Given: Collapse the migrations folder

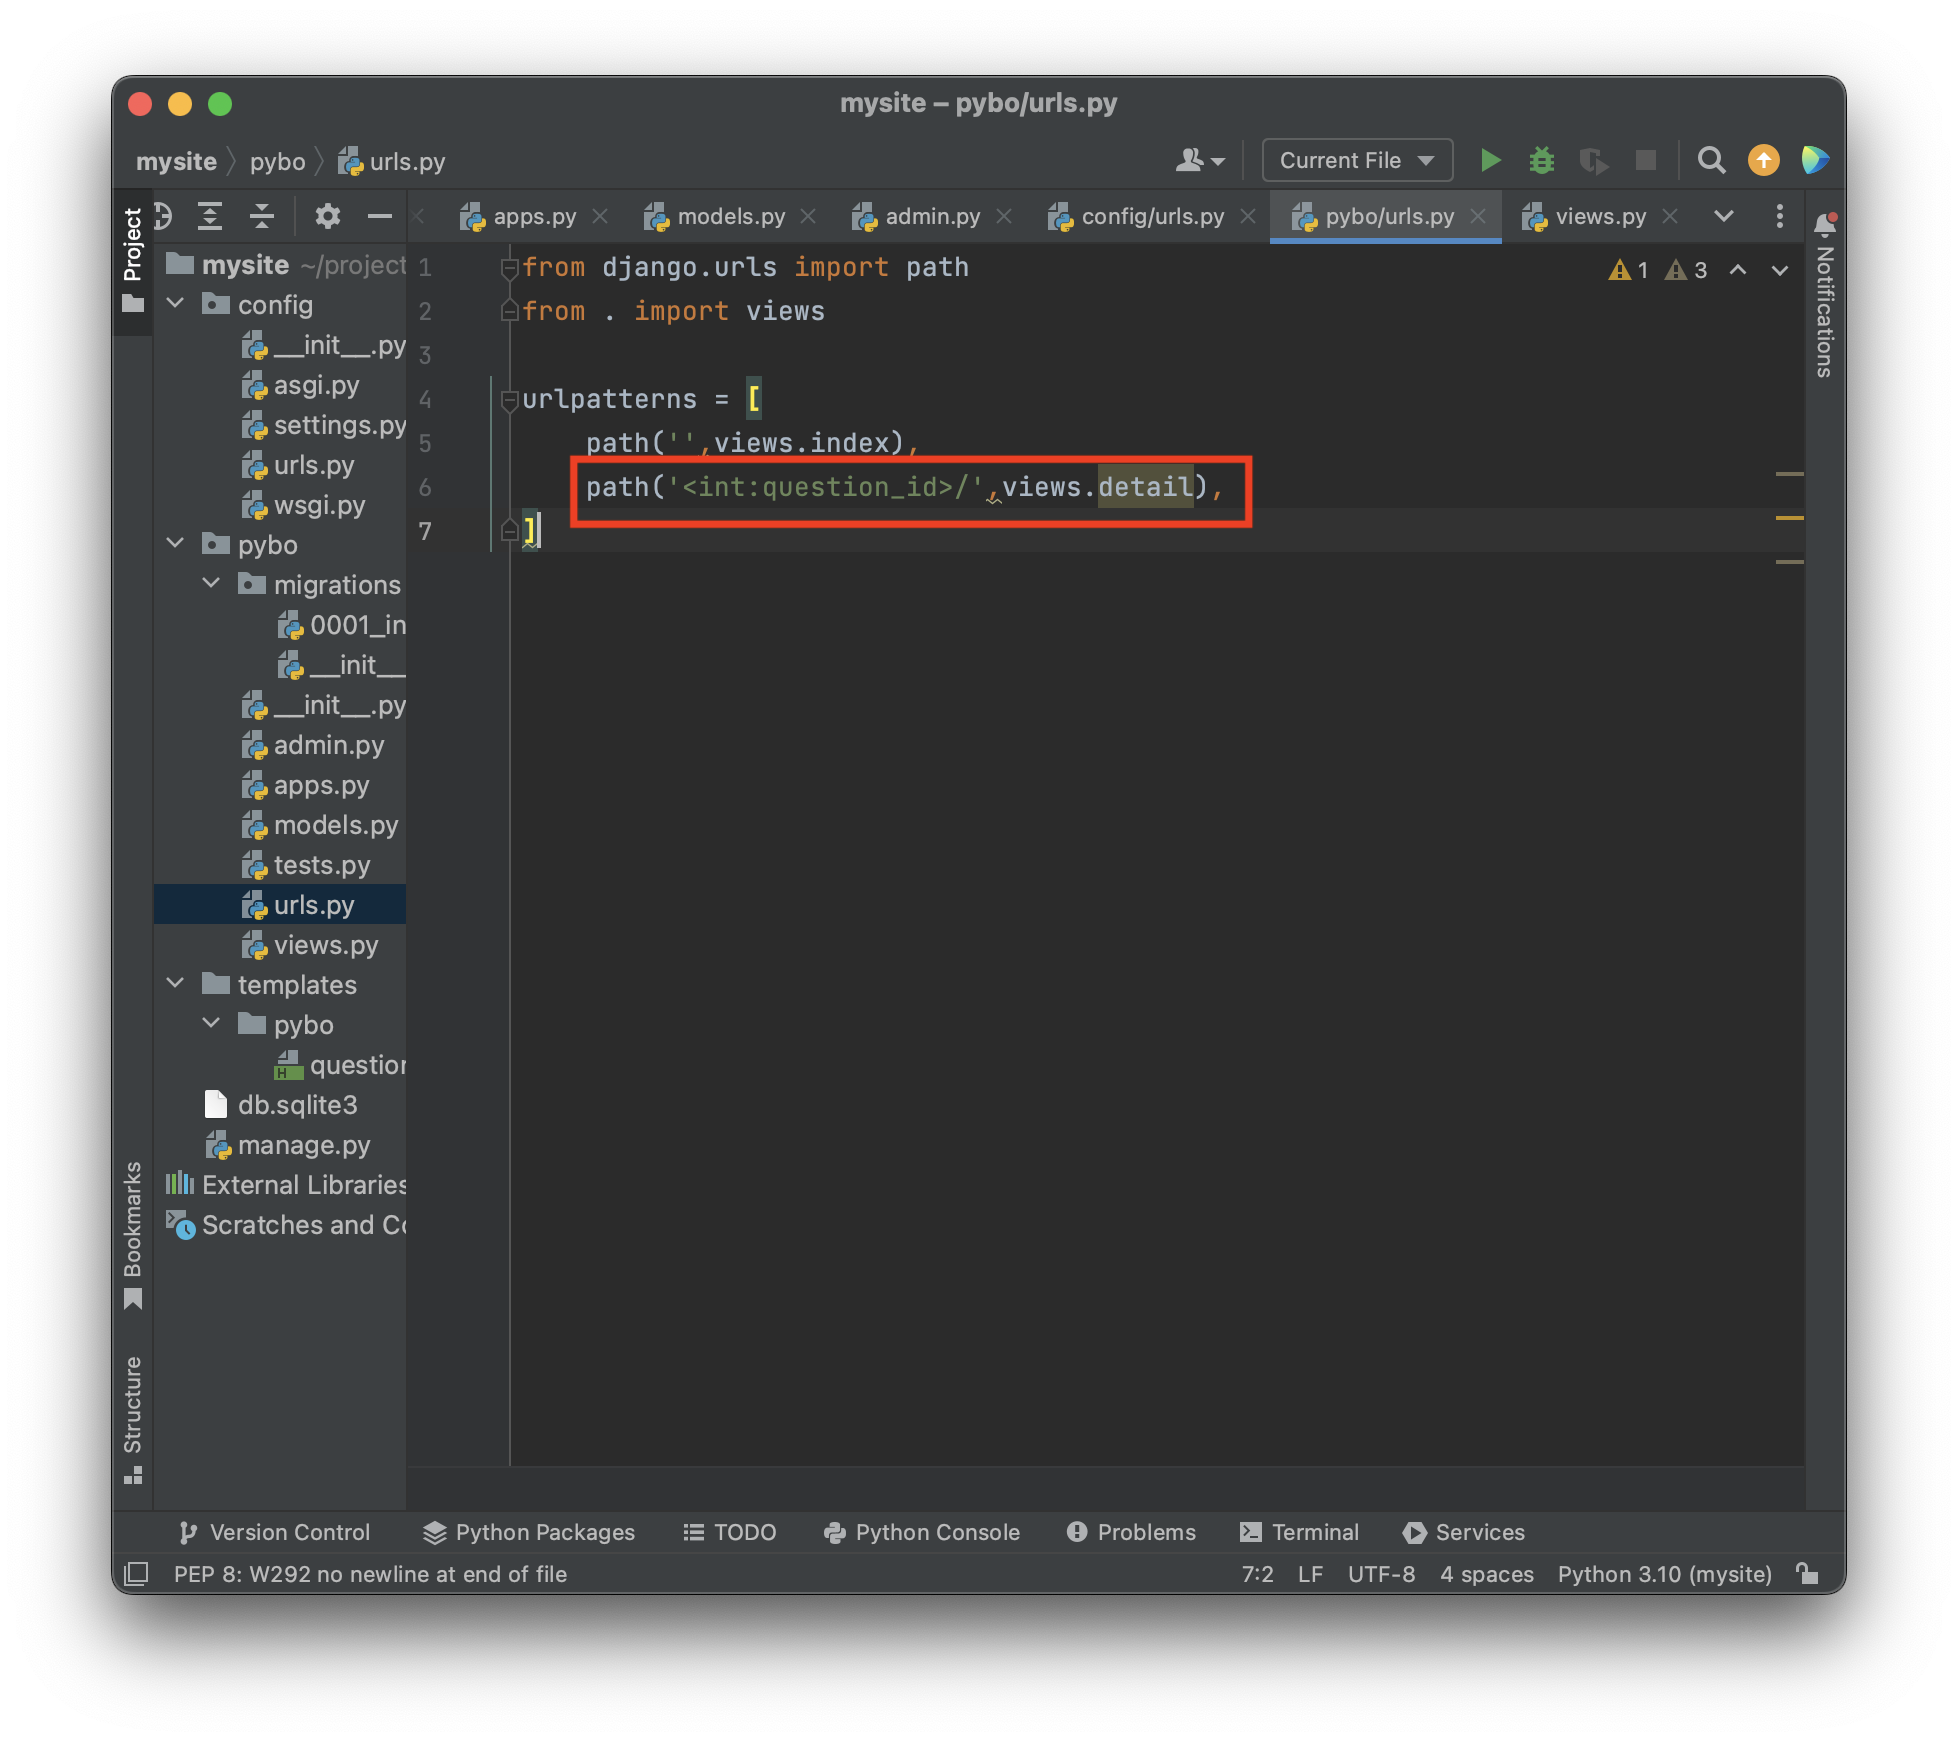Looking at the screenshot, I should [x=212, y=584].
